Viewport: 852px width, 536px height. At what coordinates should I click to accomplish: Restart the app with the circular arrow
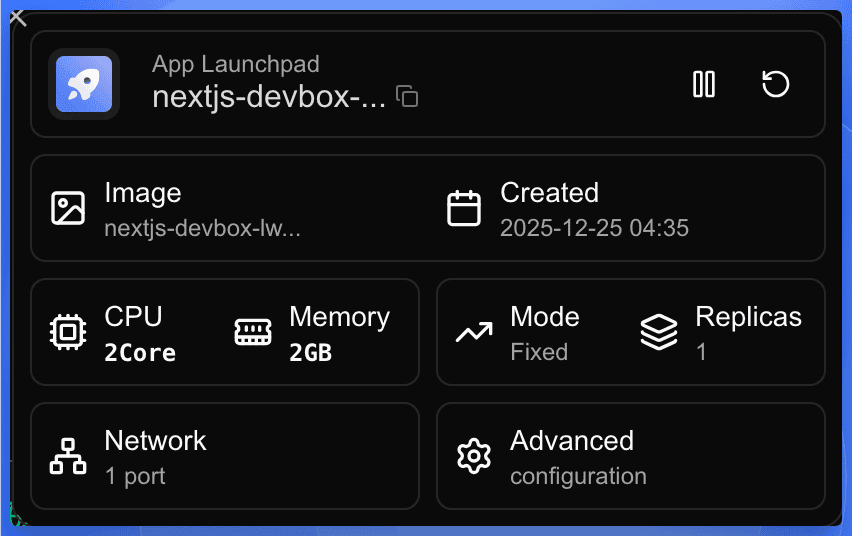click(775, 84)
